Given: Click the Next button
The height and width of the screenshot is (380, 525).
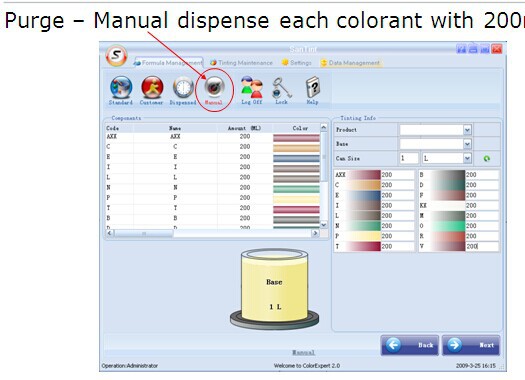Looking at the screenshot, I should pos(471,345).
